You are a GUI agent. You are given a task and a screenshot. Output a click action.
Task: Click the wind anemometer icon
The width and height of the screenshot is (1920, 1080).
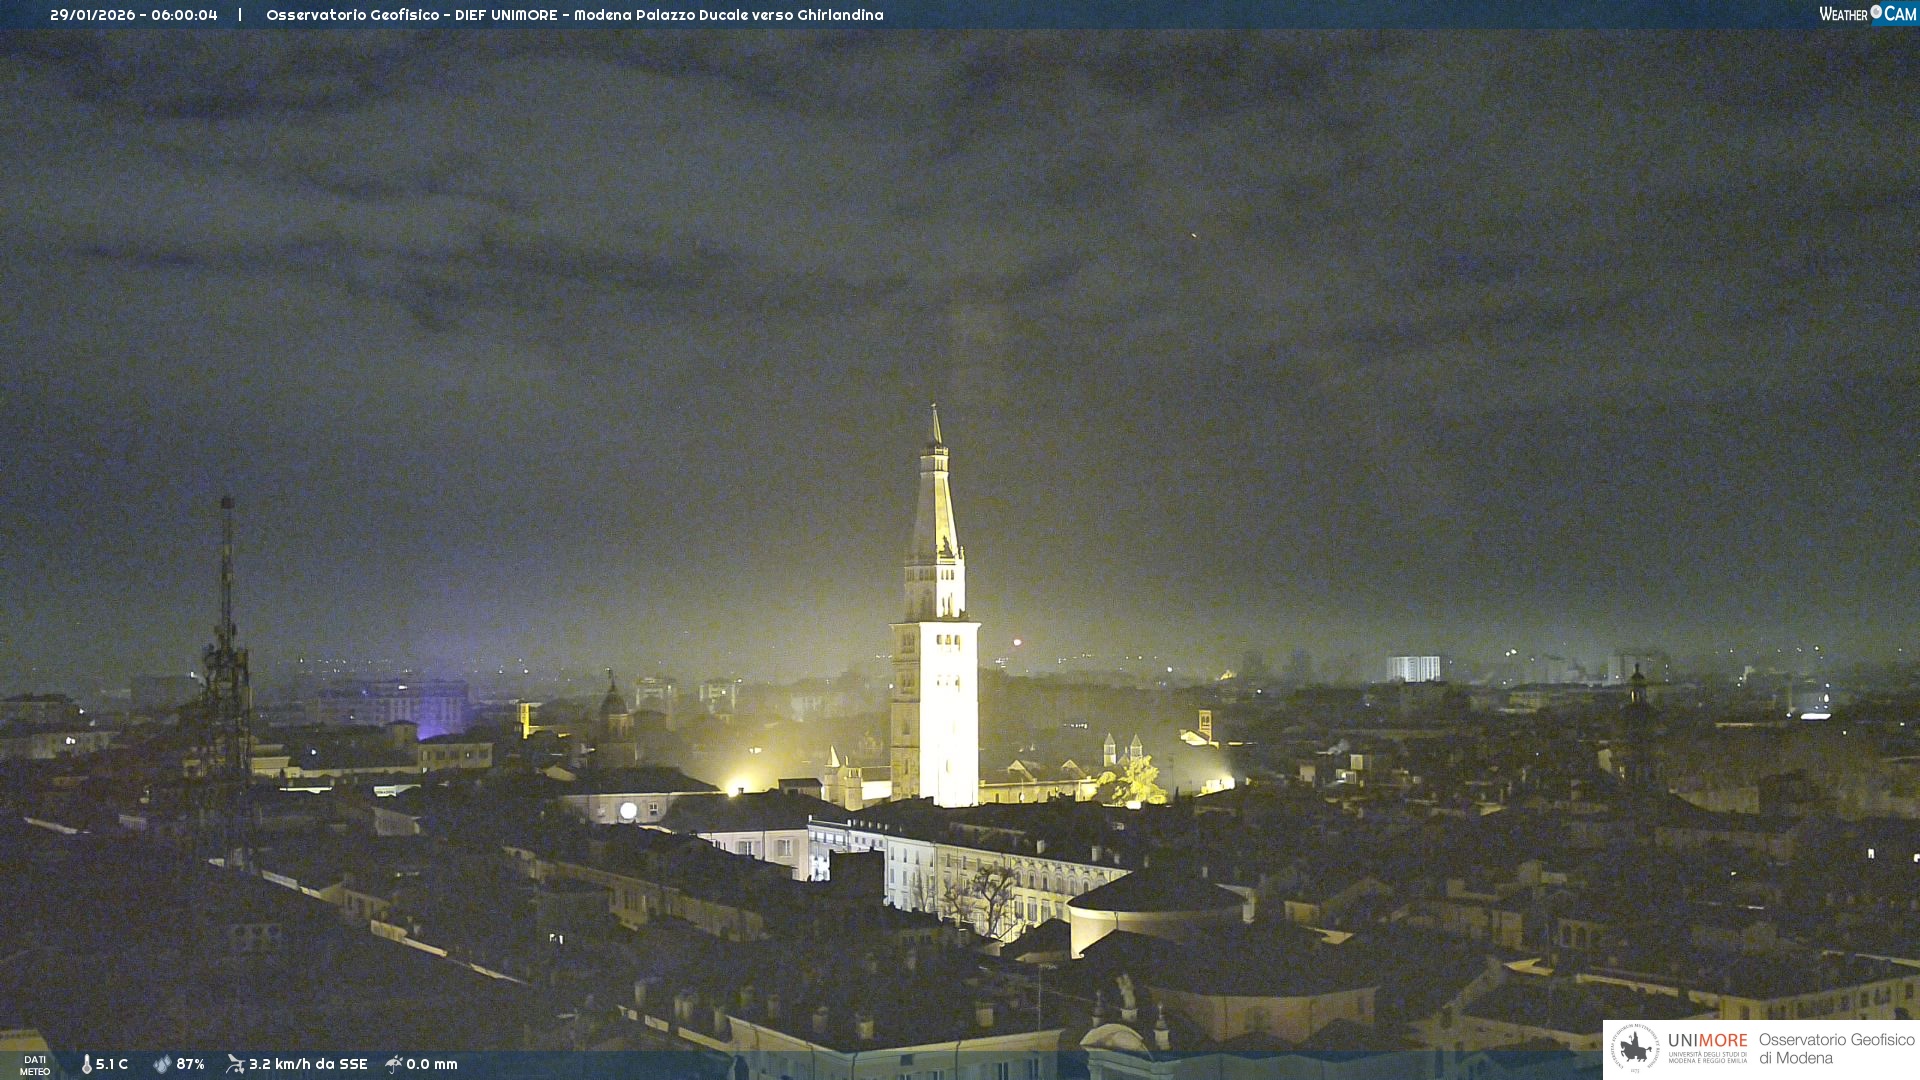[235, 1064]
